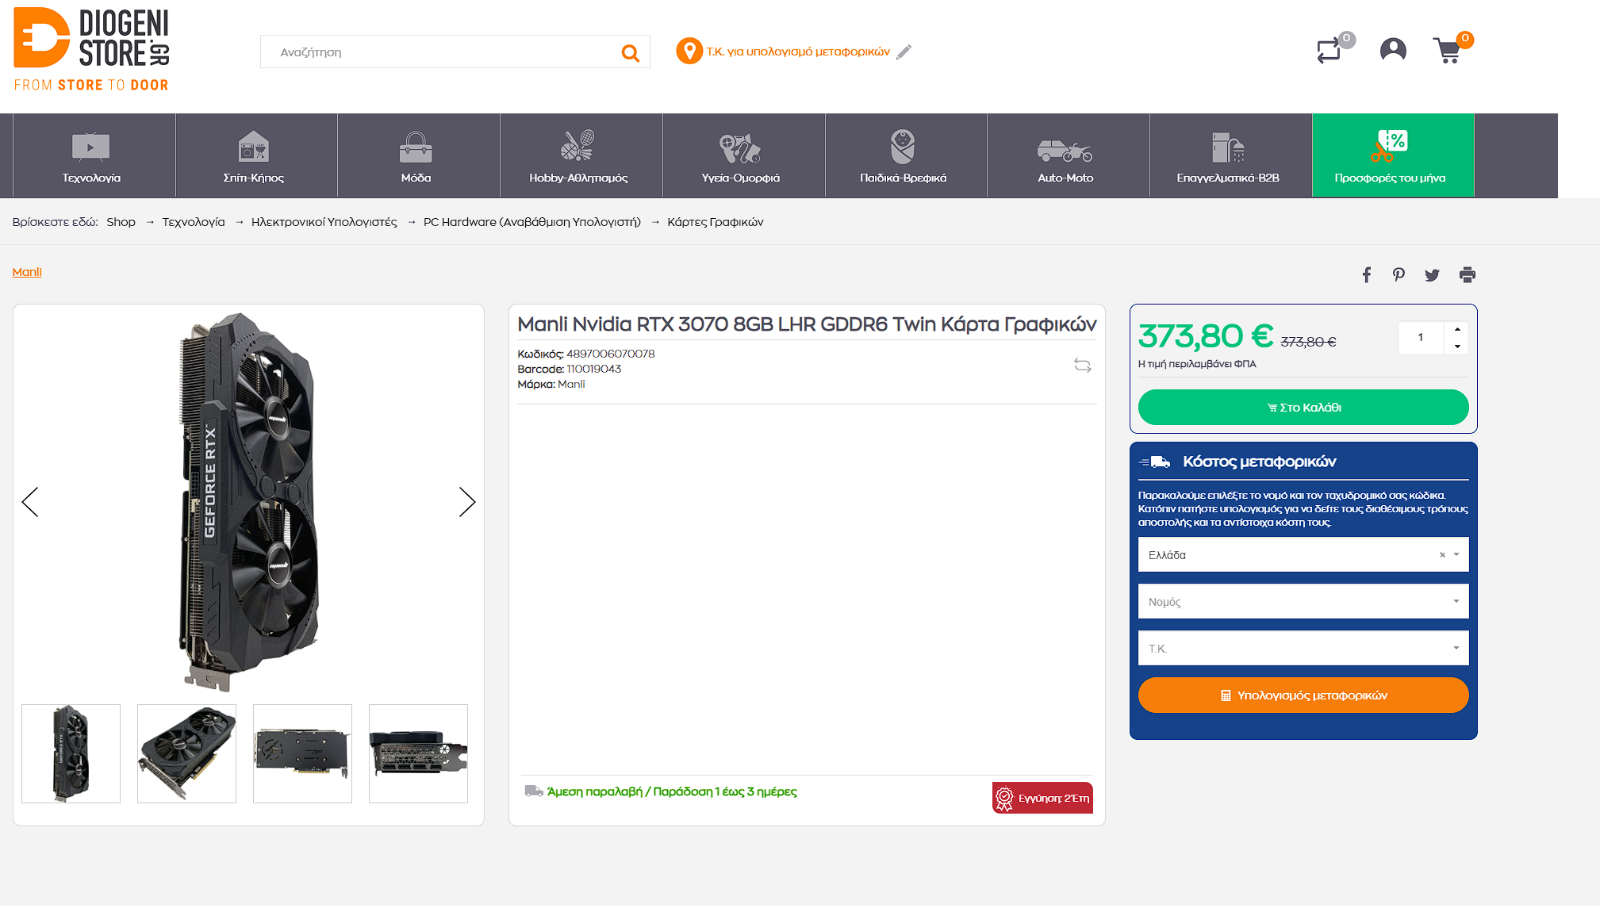
Task: Open the Υγεία-Ομορφιά category menu
Action: (741, 156)
